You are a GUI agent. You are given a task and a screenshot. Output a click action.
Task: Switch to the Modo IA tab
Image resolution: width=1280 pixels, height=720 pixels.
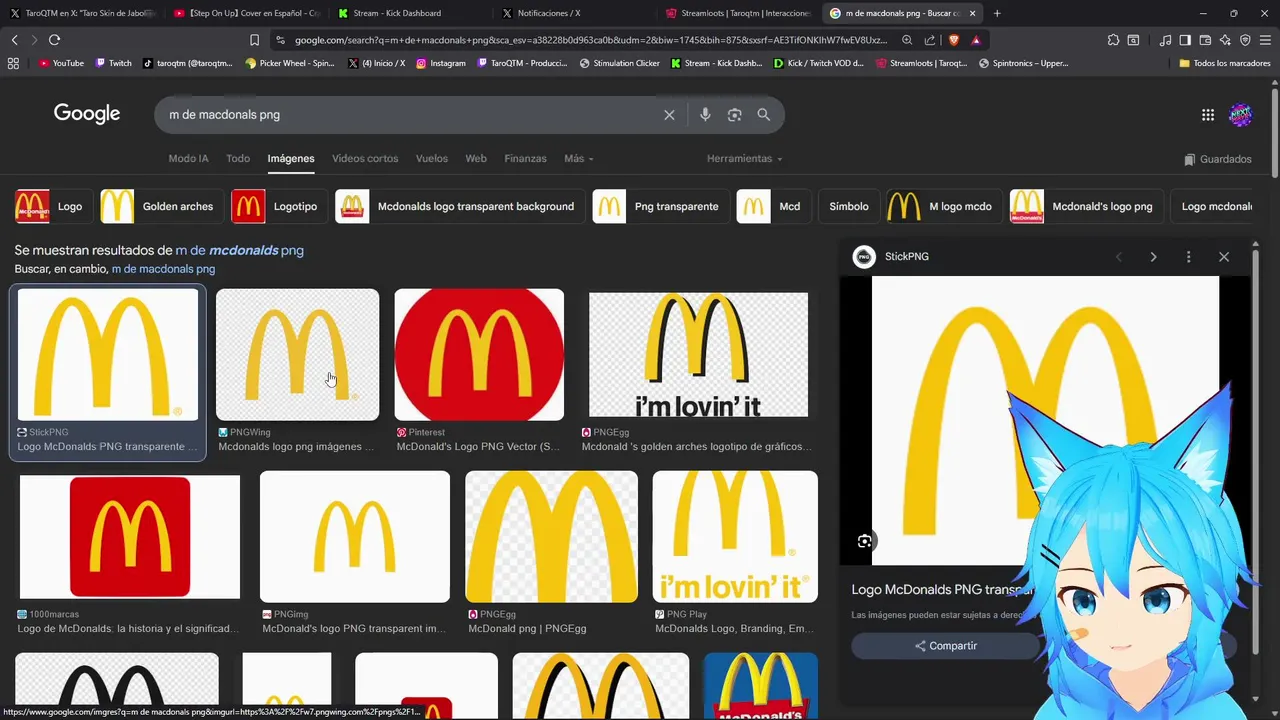click(x=188, y=159)
